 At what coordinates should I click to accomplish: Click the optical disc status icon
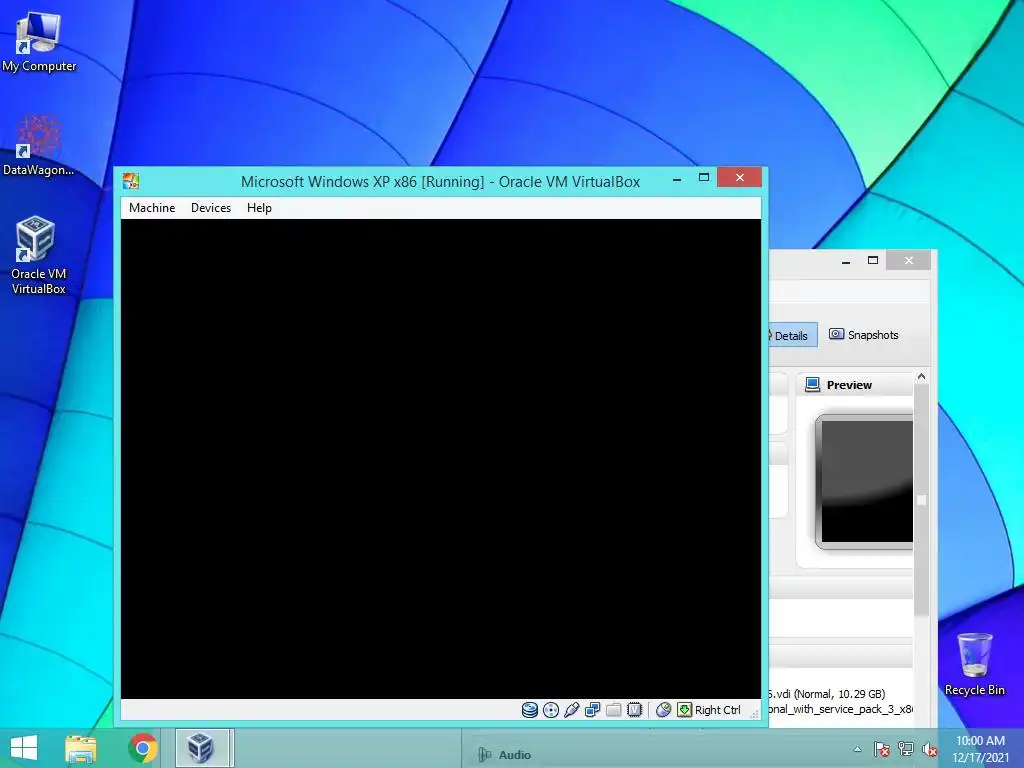pos(551,710)
